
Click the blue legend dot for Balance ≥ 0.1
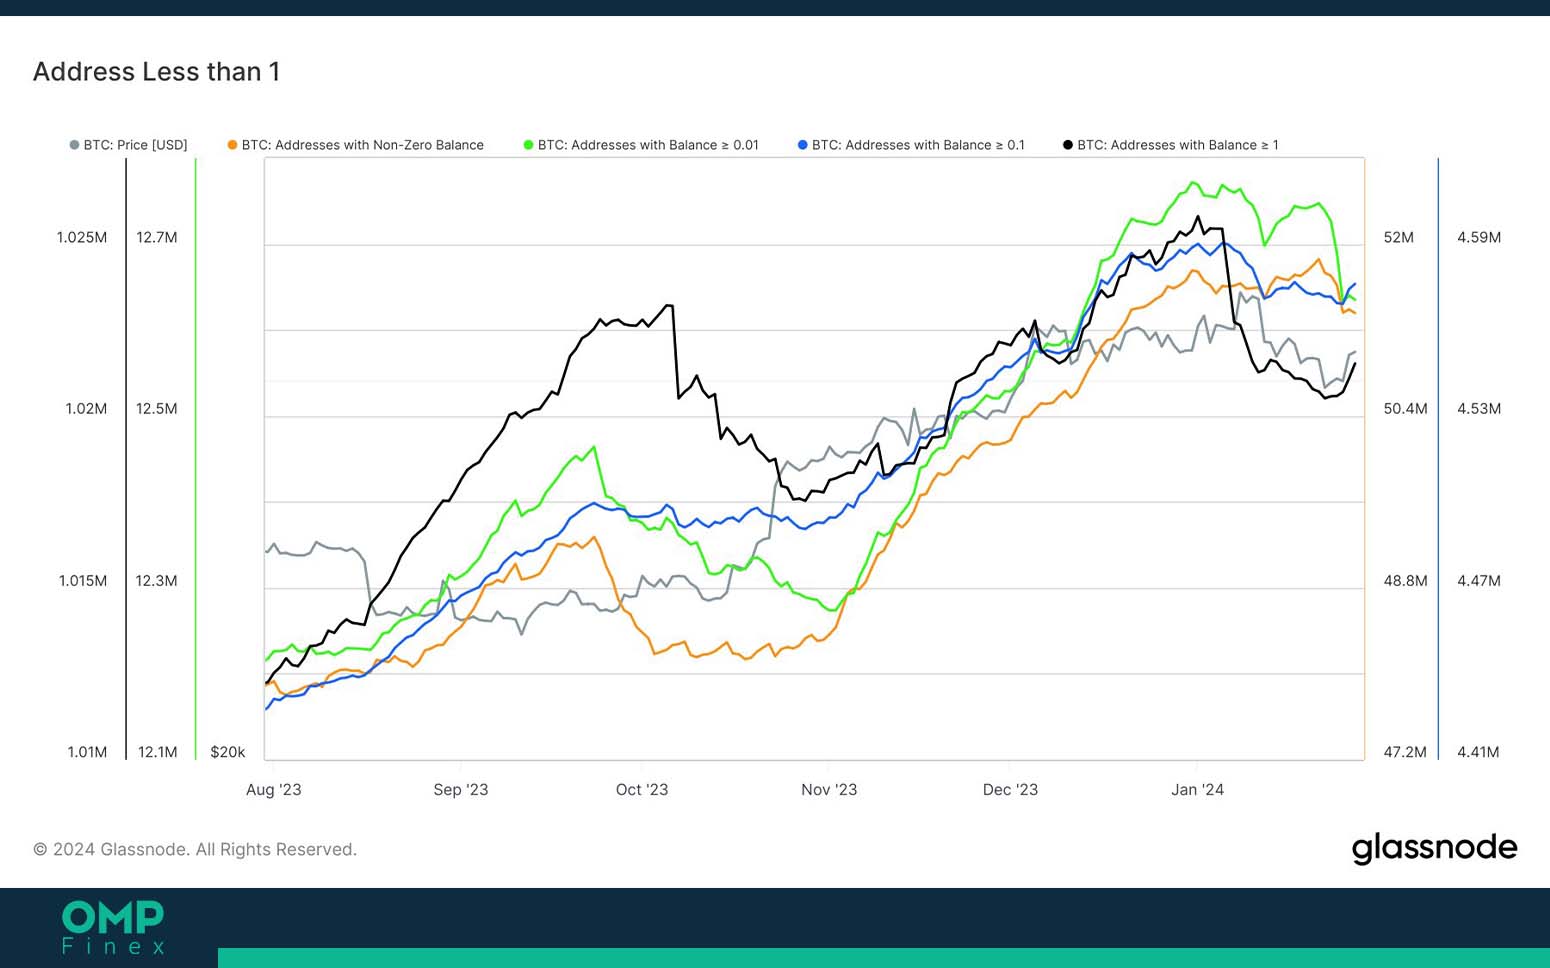pos(802,145)
